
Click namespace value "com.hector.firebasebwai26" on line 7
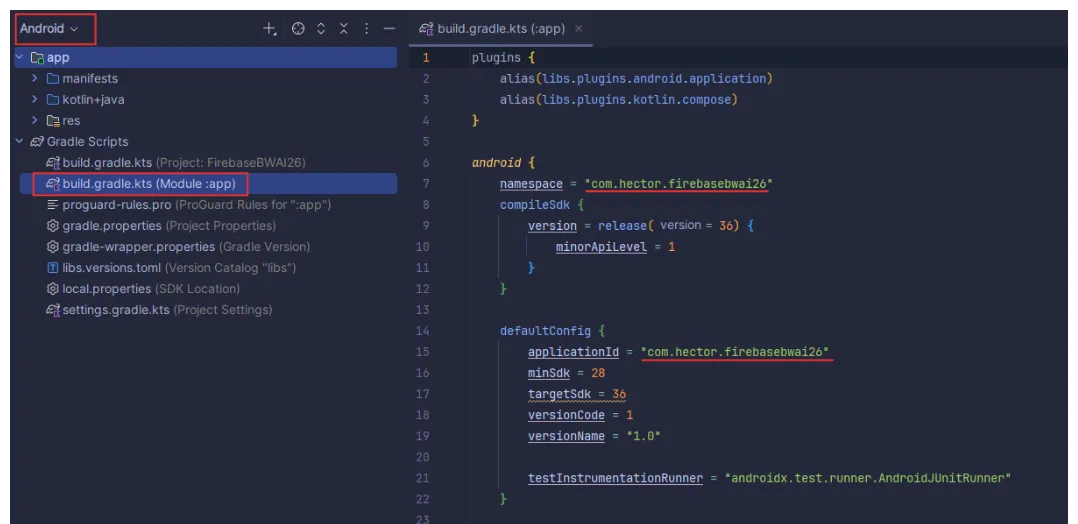pyautogui.click(x=679, y=184)
